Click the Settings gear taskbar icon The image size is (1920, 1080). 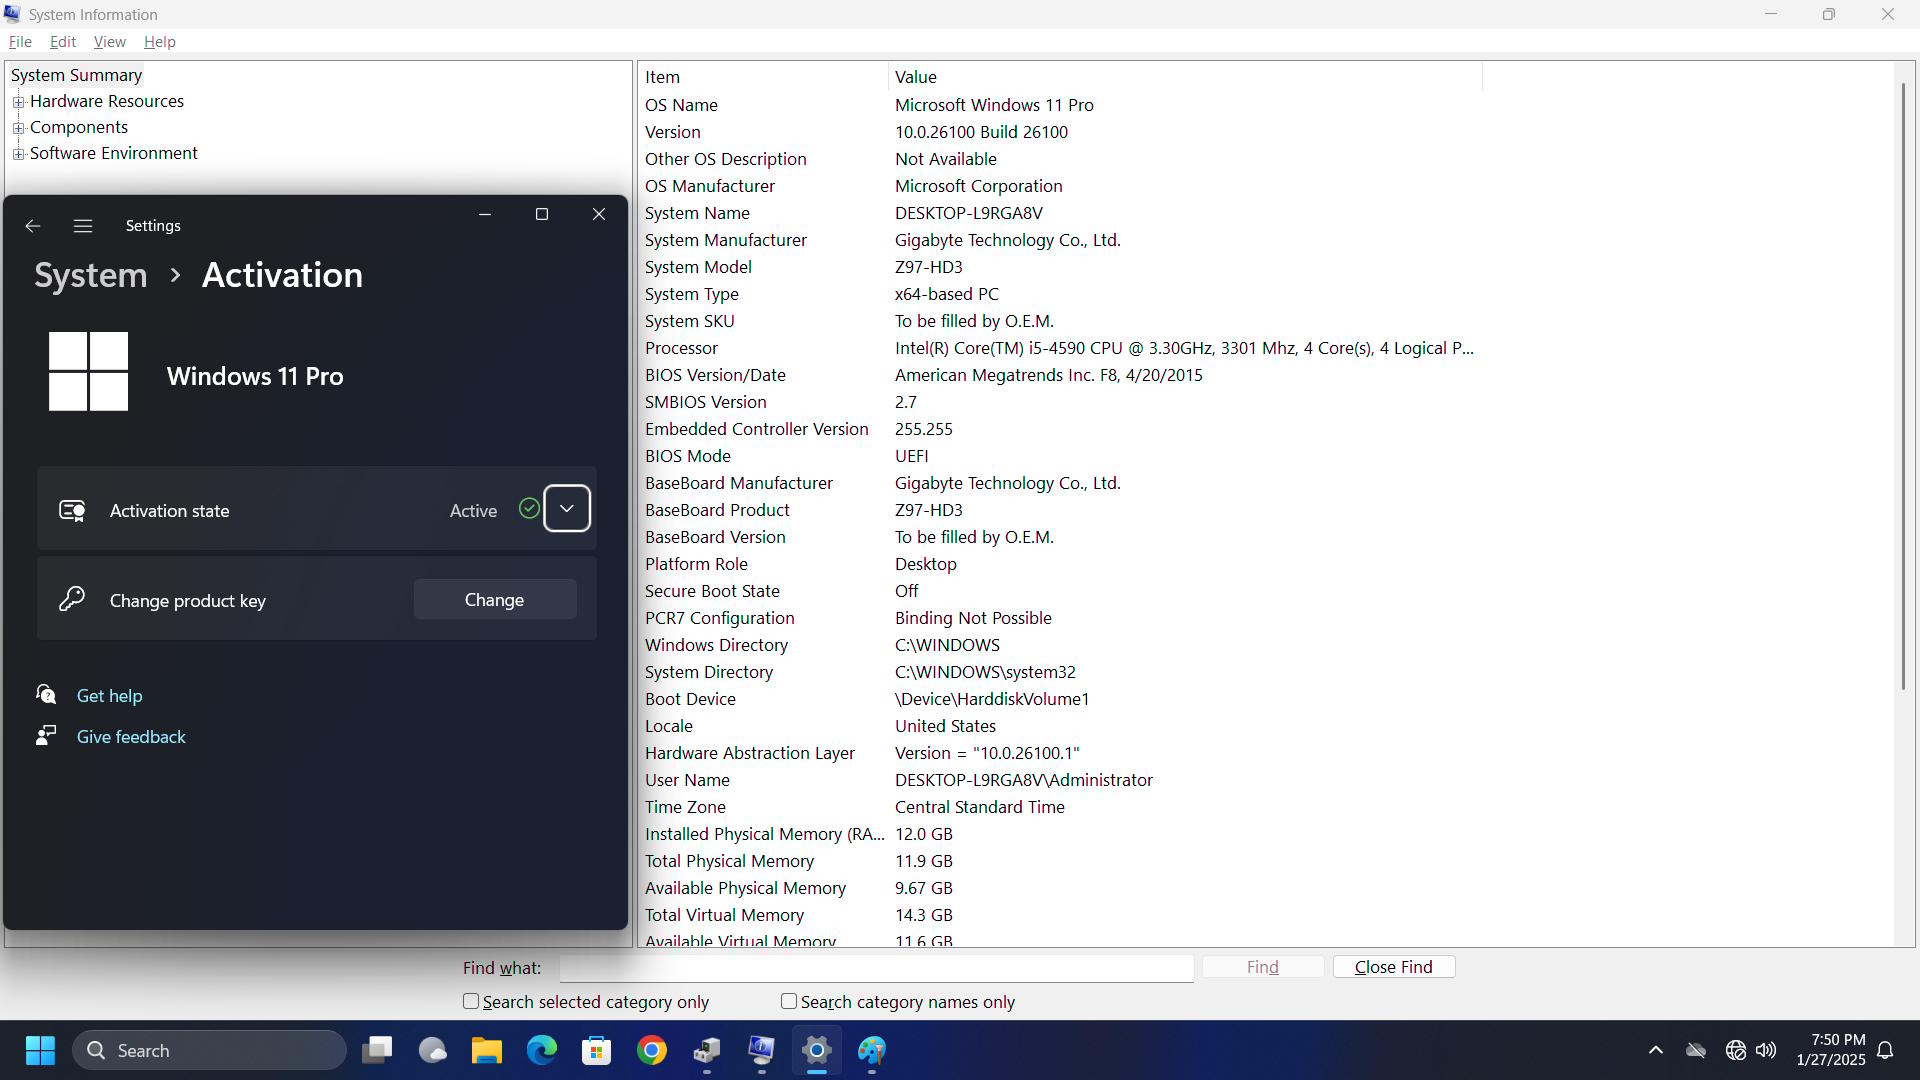pos(817,1050)
